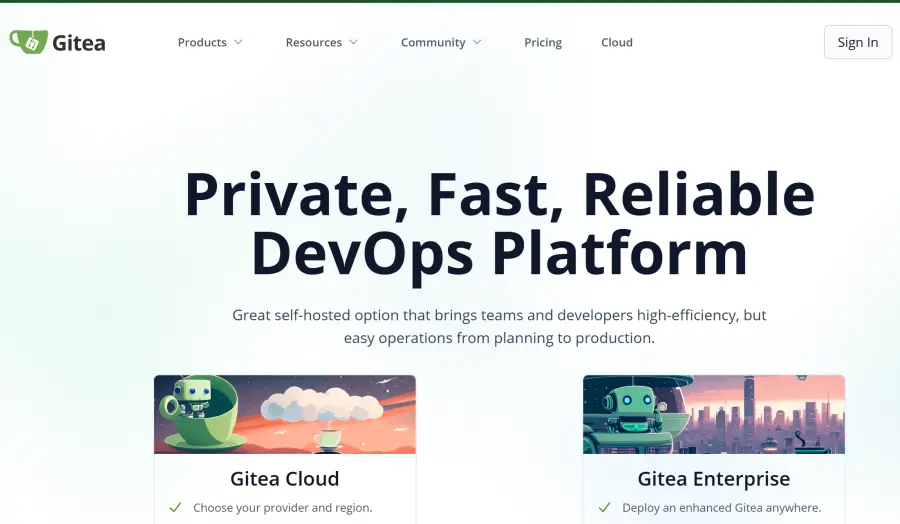Screen dimensions: 900x524
Task: Expand the Resources chevron arrow
Action: 354,42
